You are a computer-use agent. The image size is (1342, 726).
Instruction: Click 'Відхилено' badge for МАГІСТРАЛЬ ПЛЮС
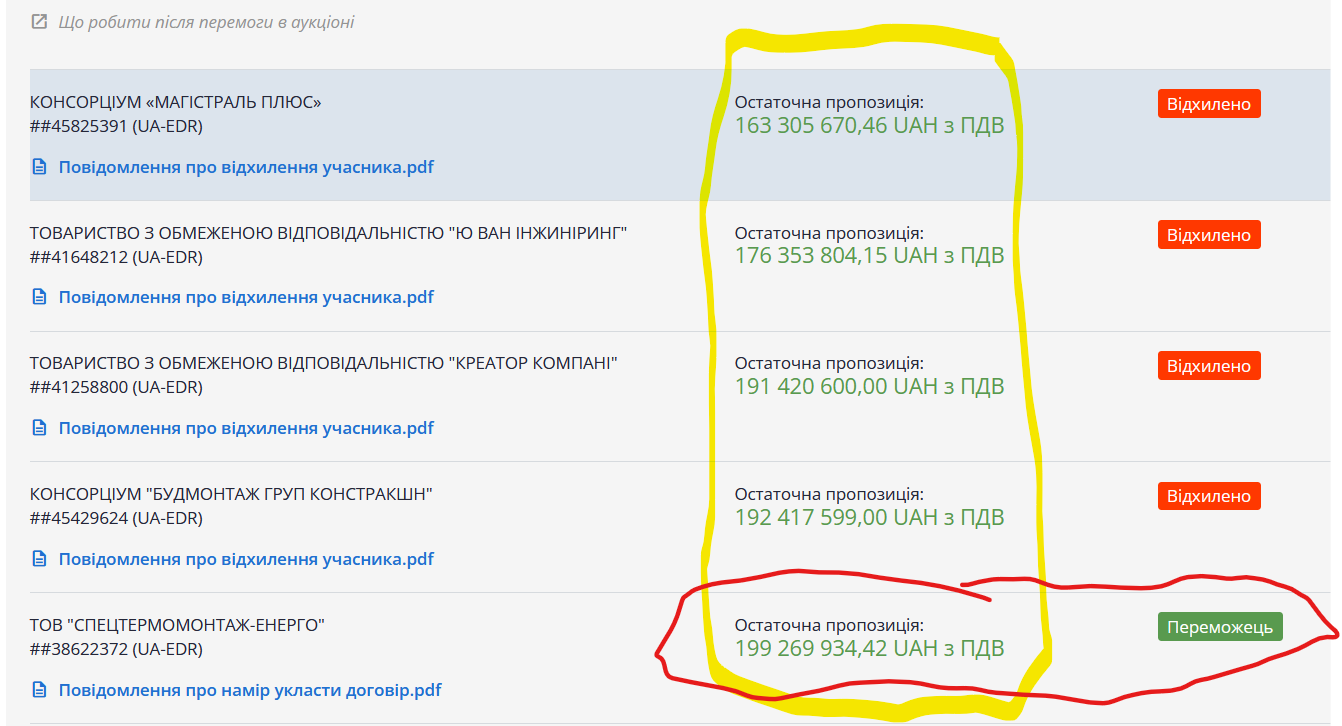(1209, 104)
